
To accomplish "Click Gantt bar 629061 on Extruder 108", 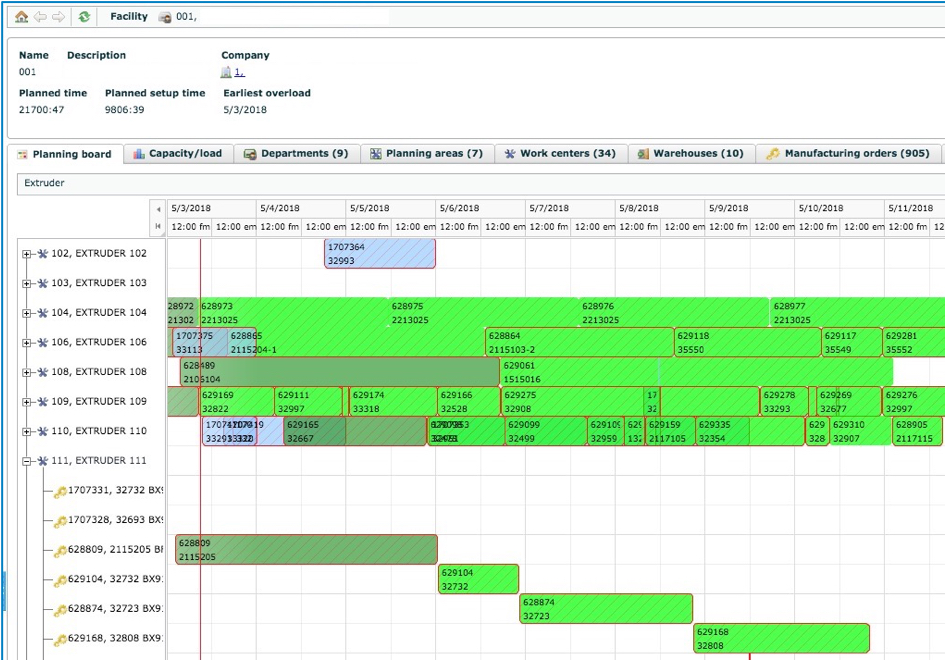I will [696, 372].
